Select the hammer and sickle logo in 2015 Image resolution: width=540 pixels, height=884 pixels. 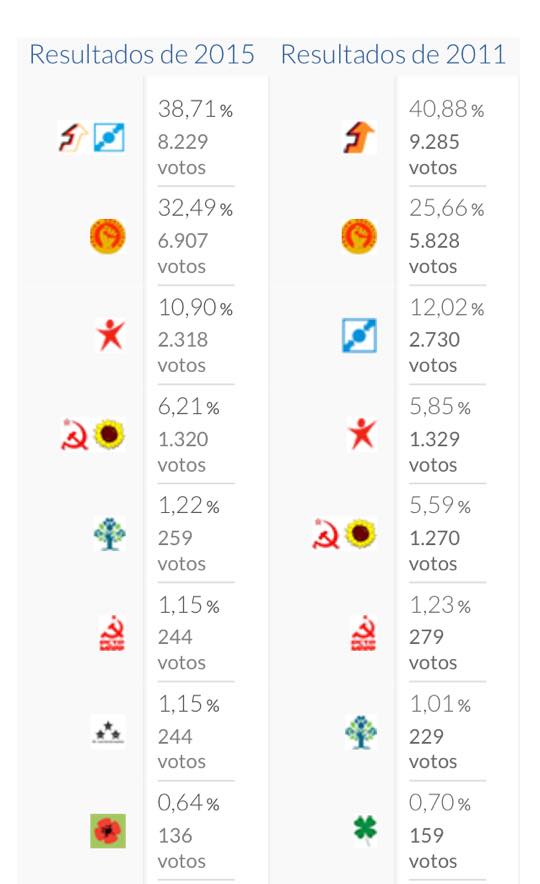pos(74,435)
